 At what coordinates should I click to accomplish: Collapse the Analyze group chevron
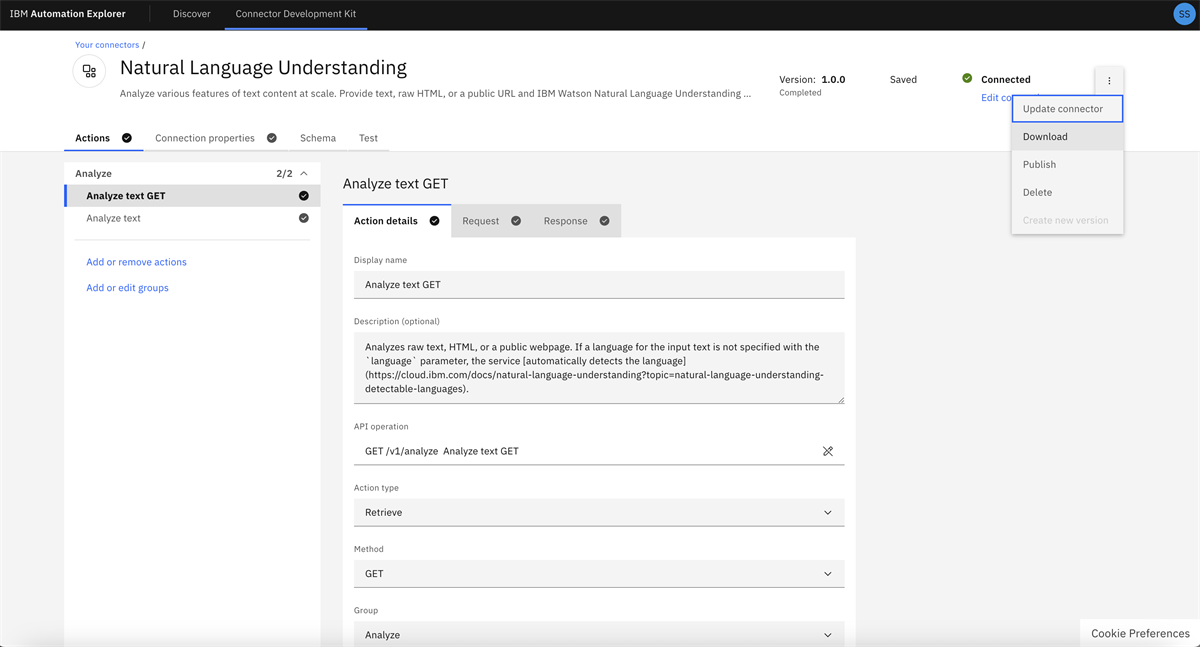(x=304, y=174)
